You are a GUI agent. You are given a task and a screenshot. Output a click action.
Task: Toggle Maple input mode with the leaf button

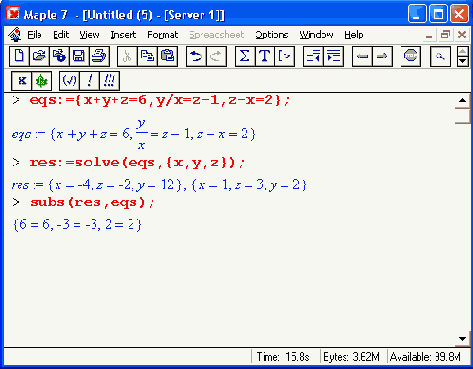(x=42, y=81)
